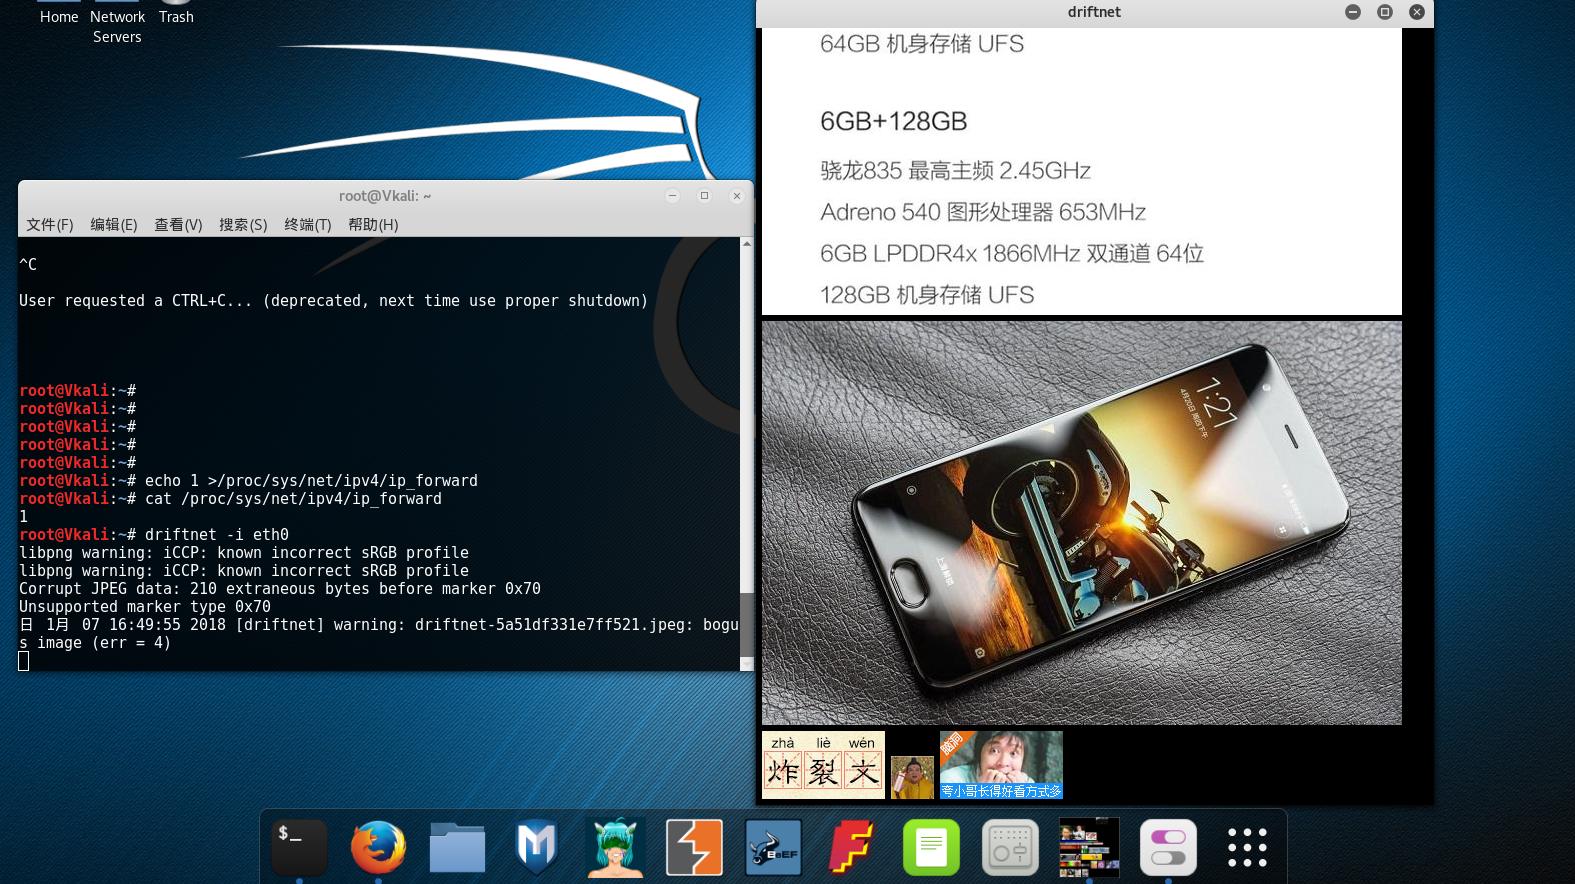
Task: Click the driftnet window title text
Action: 1094,12
